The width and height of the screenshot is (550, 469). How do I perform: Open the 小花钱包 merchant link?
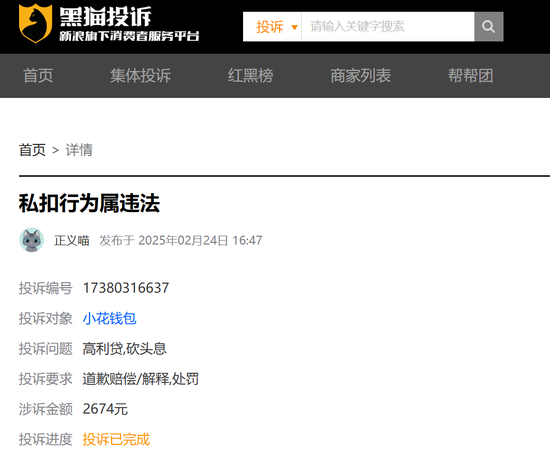tap(109, 319)
